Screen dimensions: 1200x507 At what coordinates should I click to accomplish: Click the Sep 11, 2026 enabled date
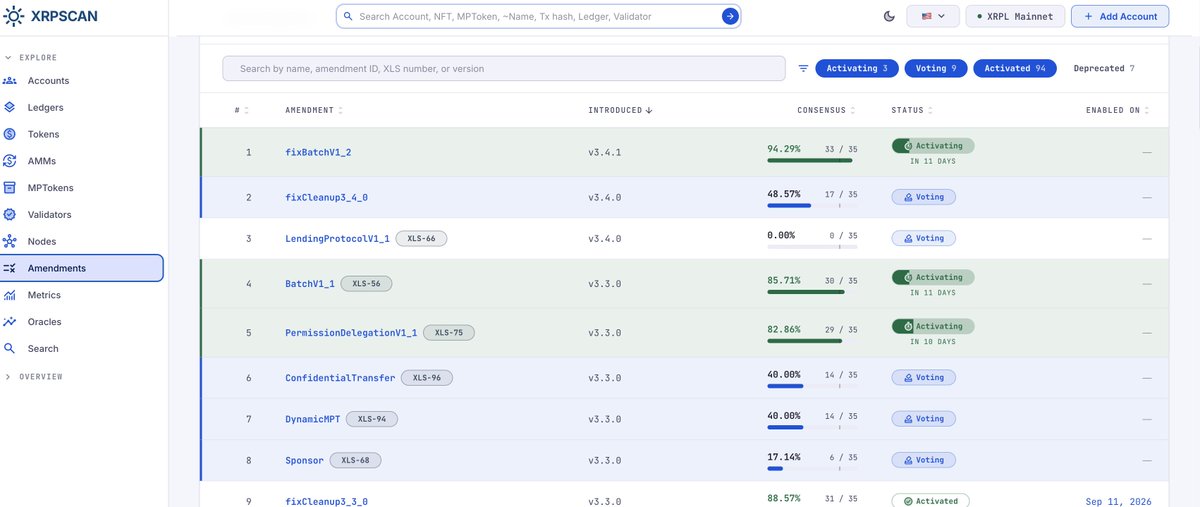tap(1118, 501)
